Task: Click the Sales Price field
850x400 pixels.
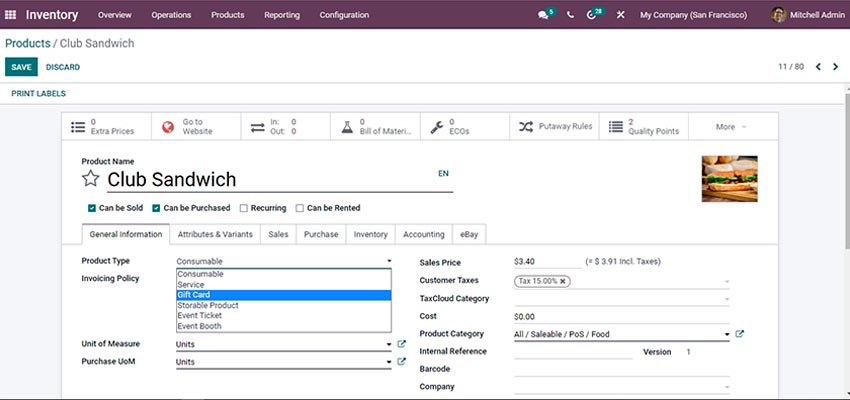Action: tap(548, 262)
